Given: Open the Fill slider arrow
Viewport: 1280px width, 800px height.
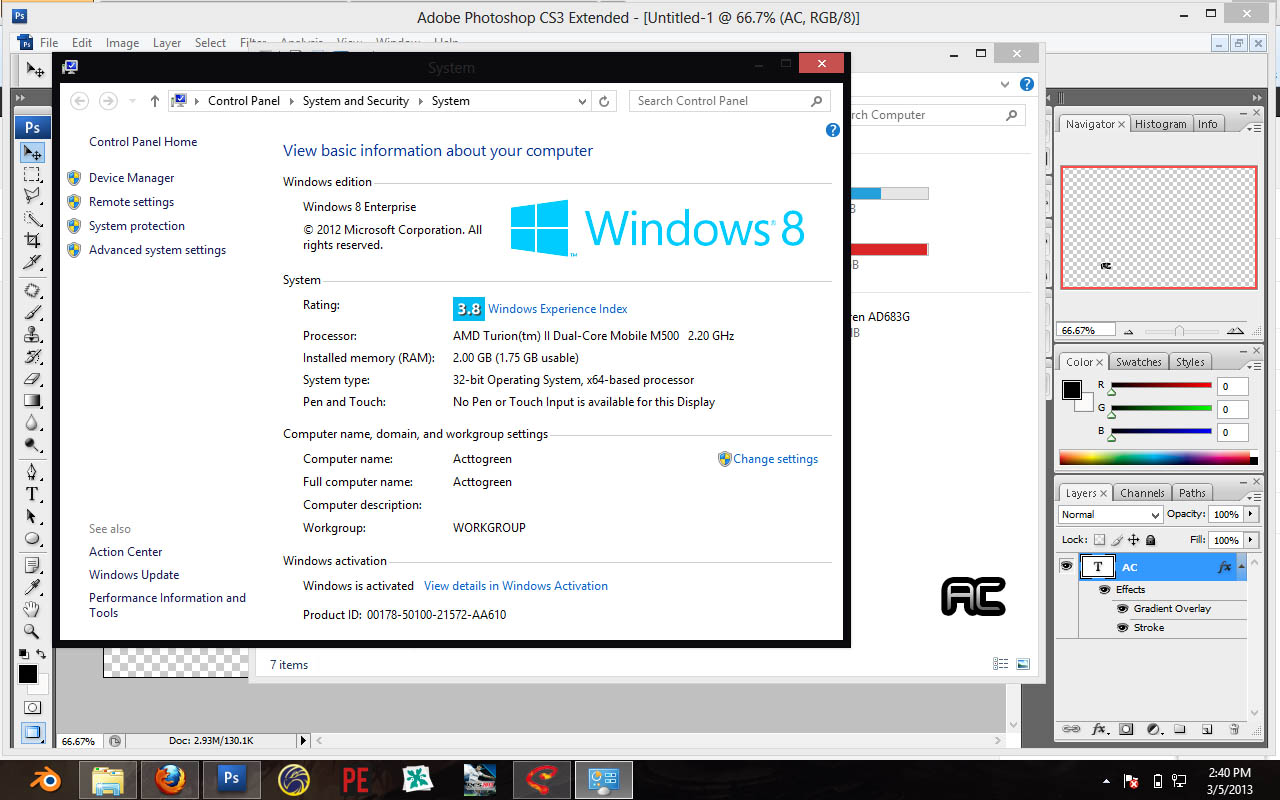Looking at the screenshot, I should coord(1250,540).
